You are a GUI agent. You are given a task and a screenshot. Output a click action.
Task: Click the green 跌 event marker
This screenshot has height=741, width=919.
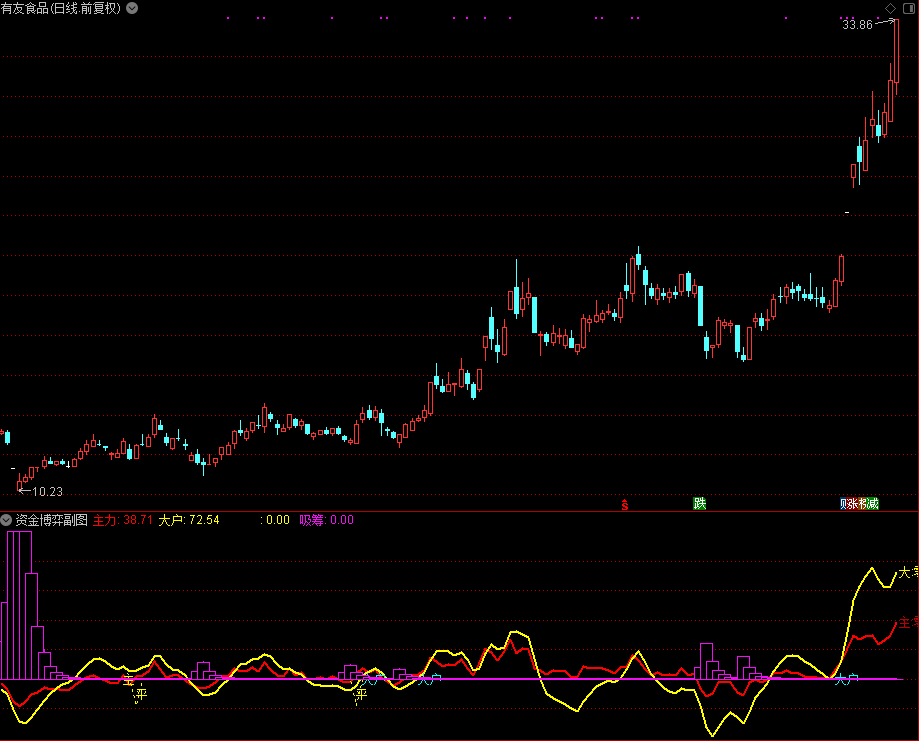700,503
